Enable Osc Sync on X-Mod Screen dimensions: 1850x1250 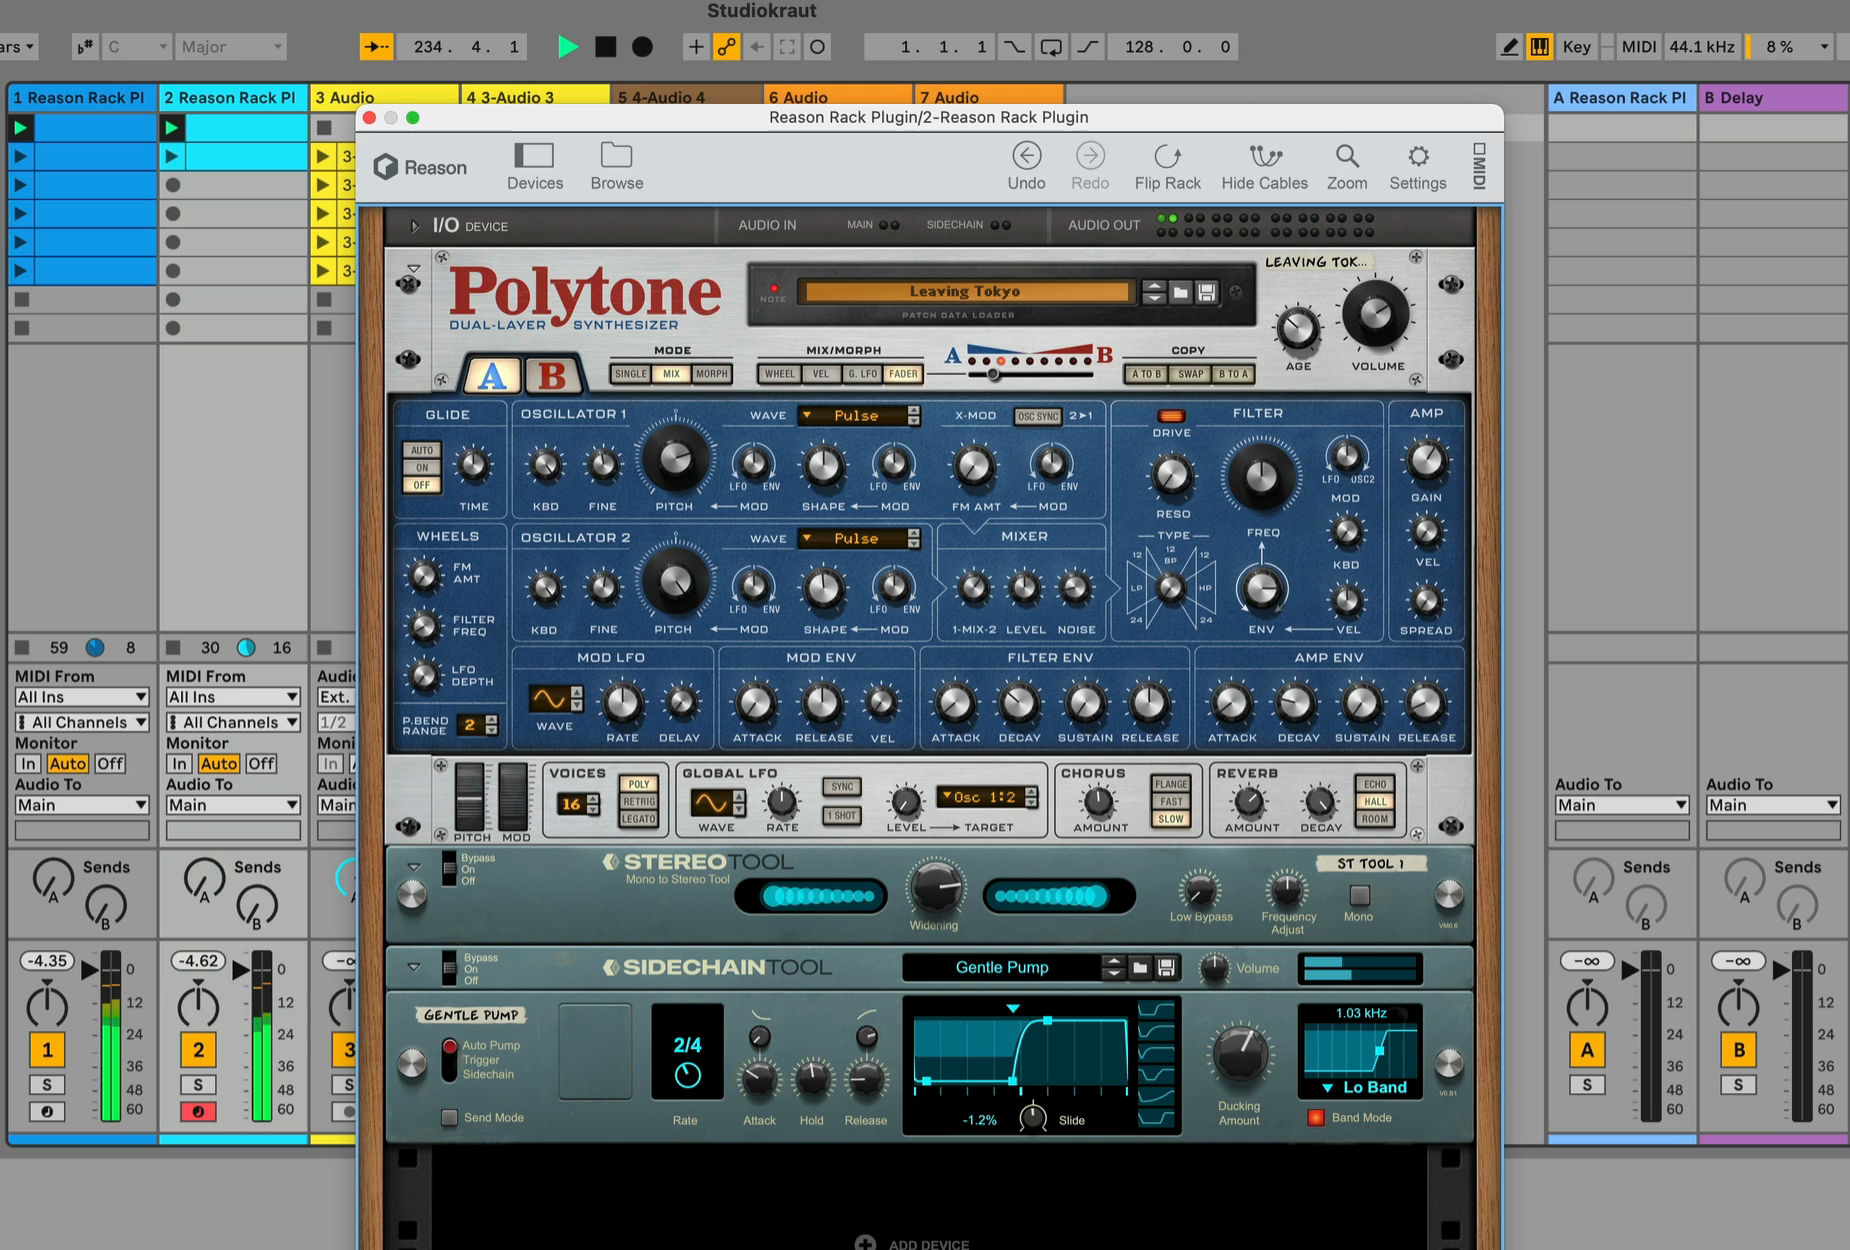tap(1037, 416)
